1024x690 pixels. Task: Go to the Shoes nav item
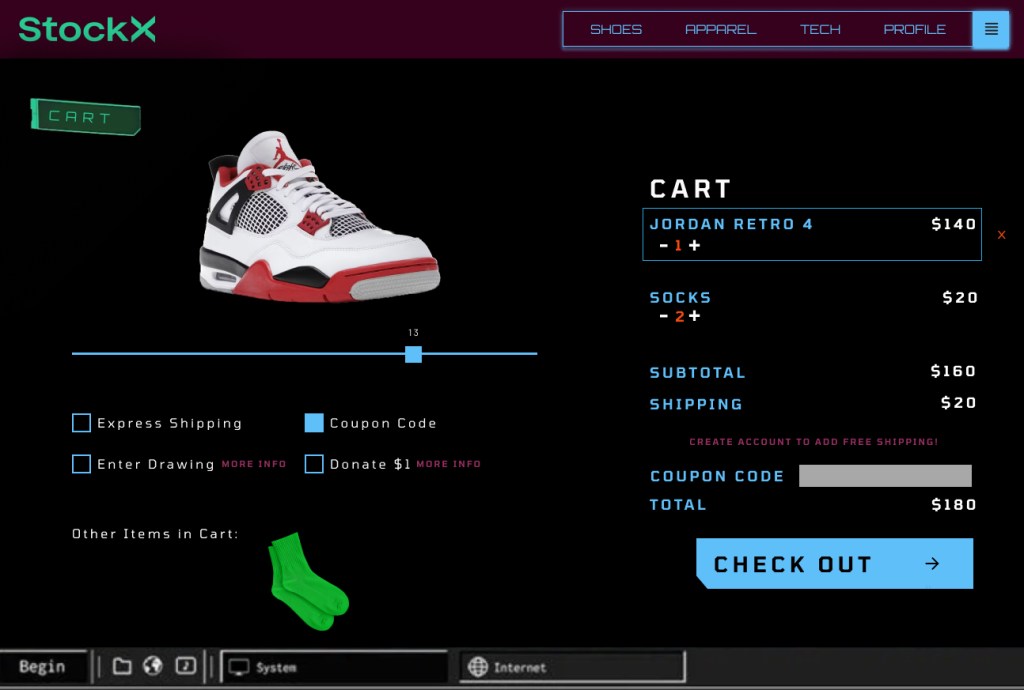tap(616, 29)
